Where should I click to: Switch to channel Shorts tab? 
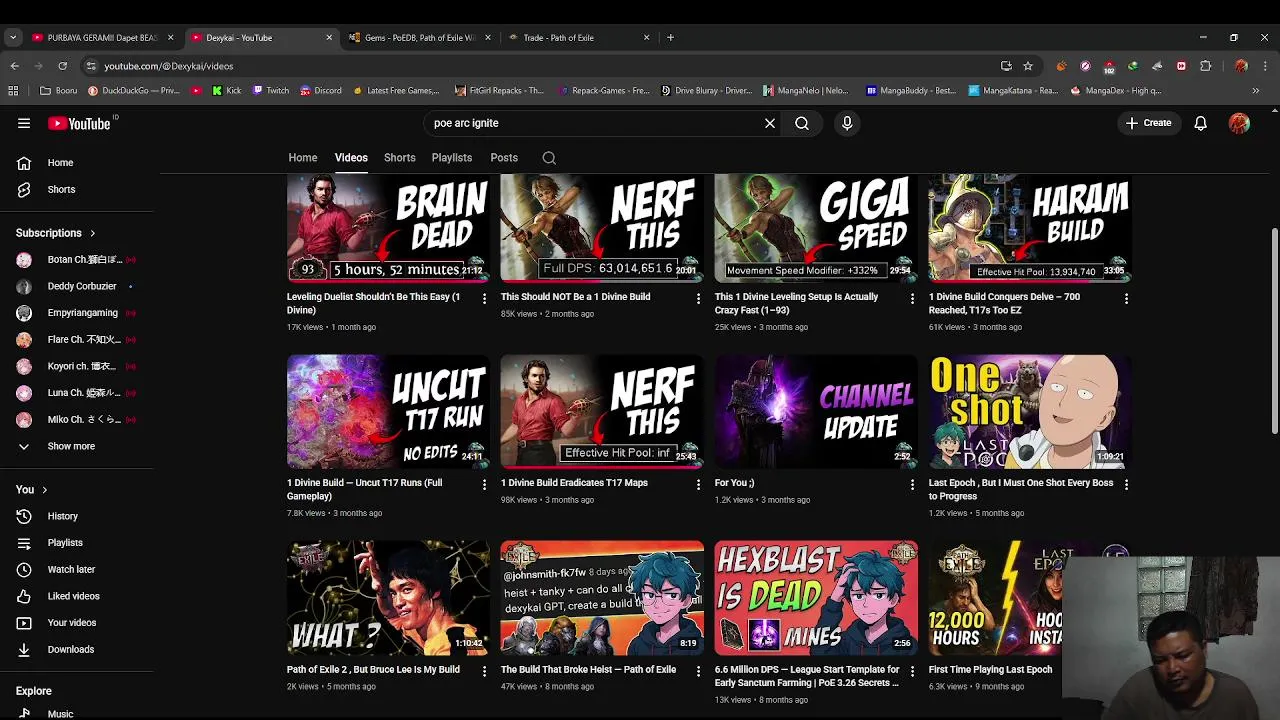400,157
